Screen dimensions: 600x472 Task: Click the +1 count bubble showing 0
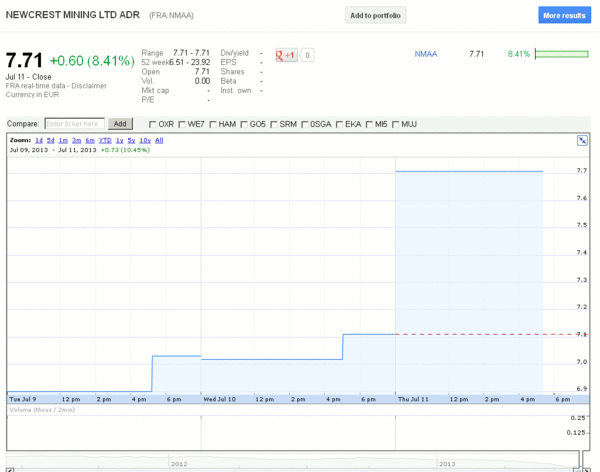(307, 55)
